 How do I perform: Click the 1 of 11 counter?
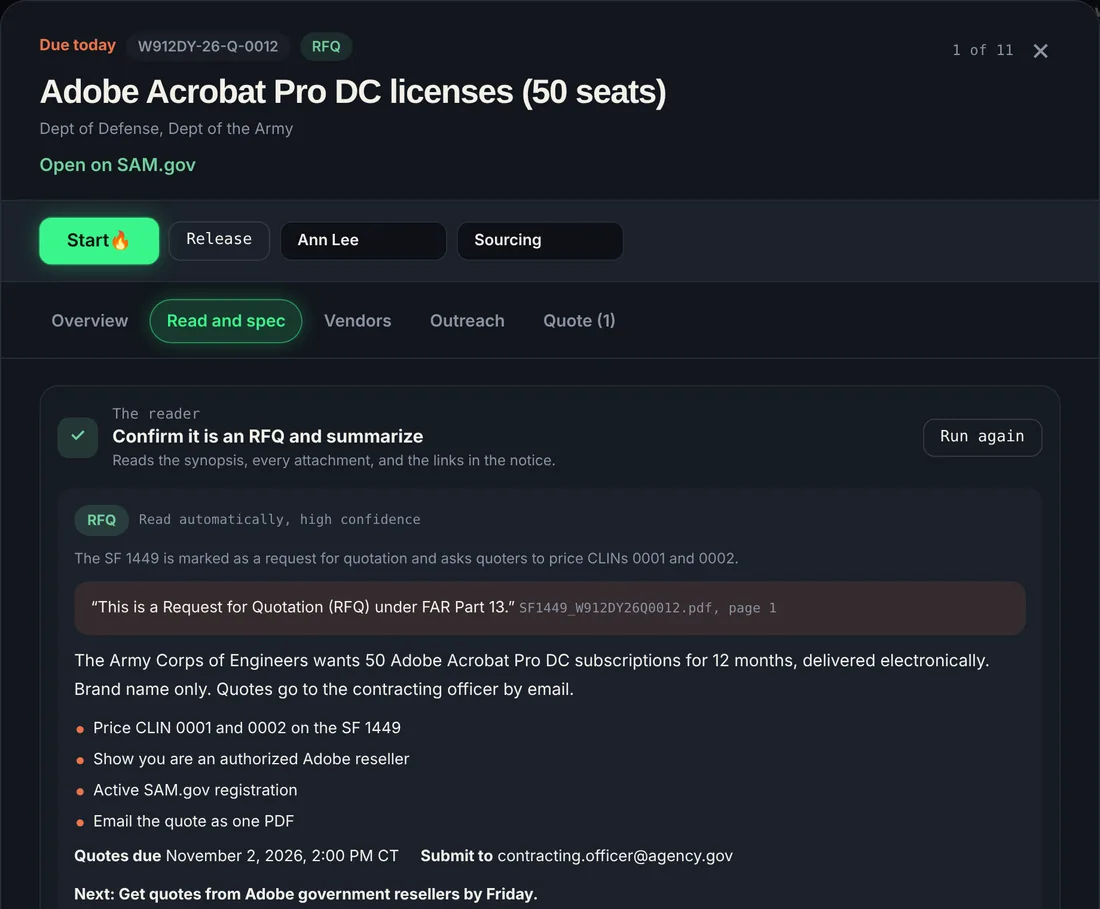[x=983, y=50]
